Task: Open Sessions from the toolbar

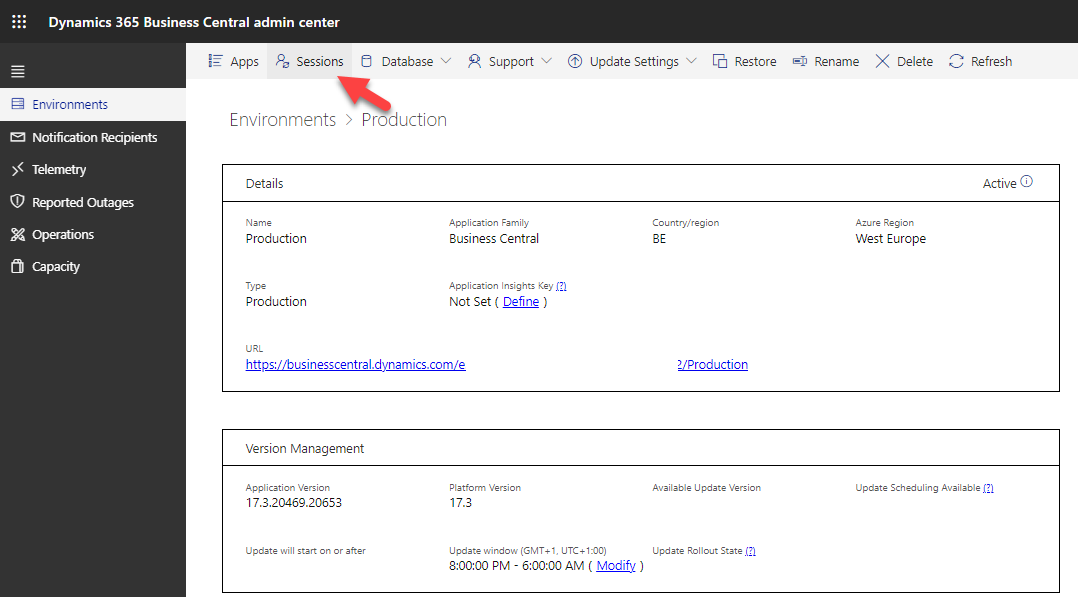Action: point(309,61)
